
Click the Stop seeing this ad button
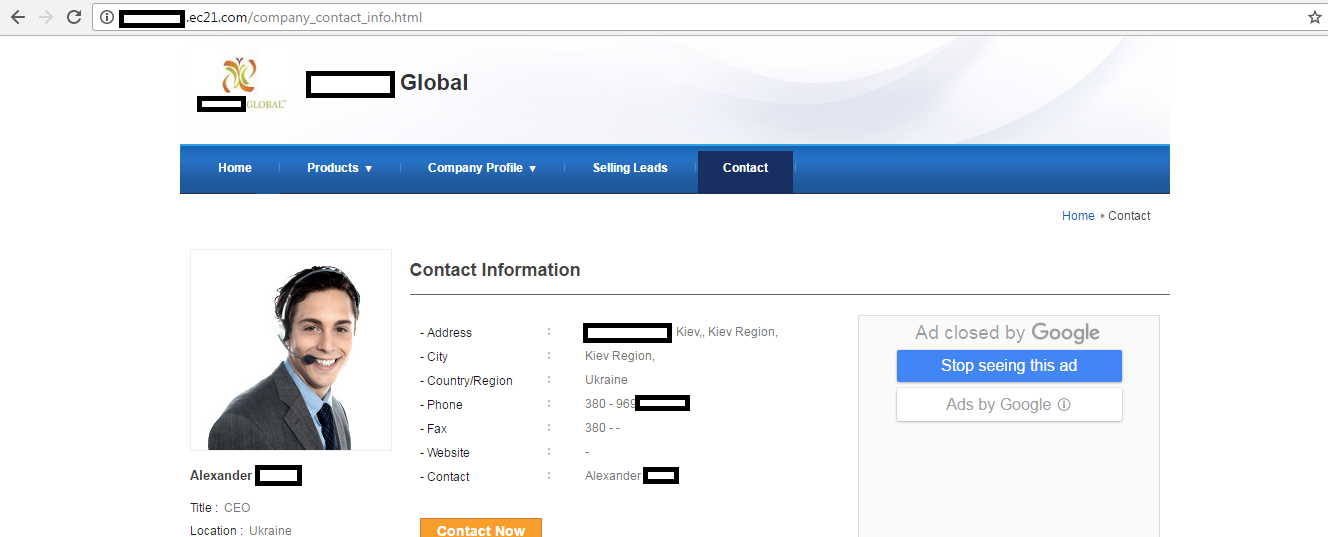tap(1009, 366)
